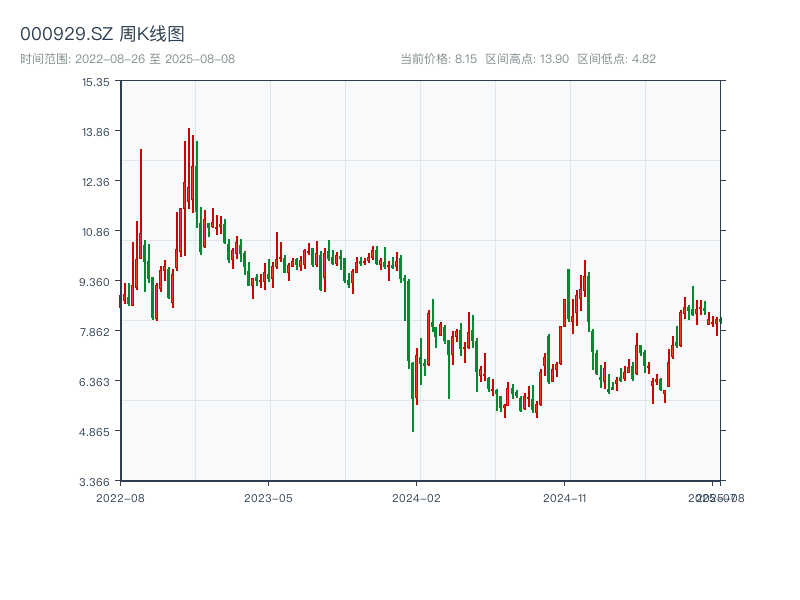
Task: Click the 当前价格 8.15 label
Action: point(438,59)
